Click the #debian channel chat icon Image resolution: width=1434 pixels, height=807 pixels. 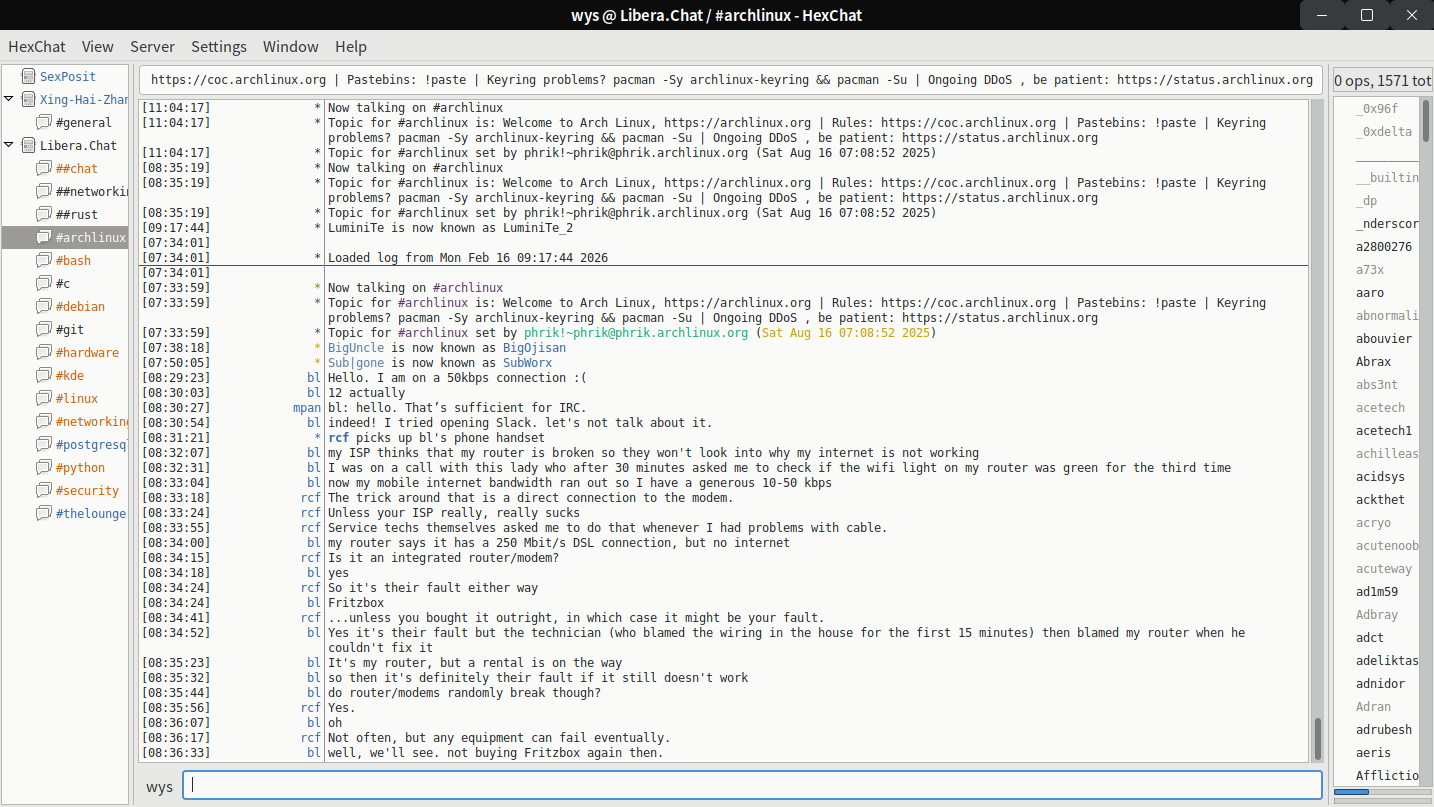coord(44,306)
